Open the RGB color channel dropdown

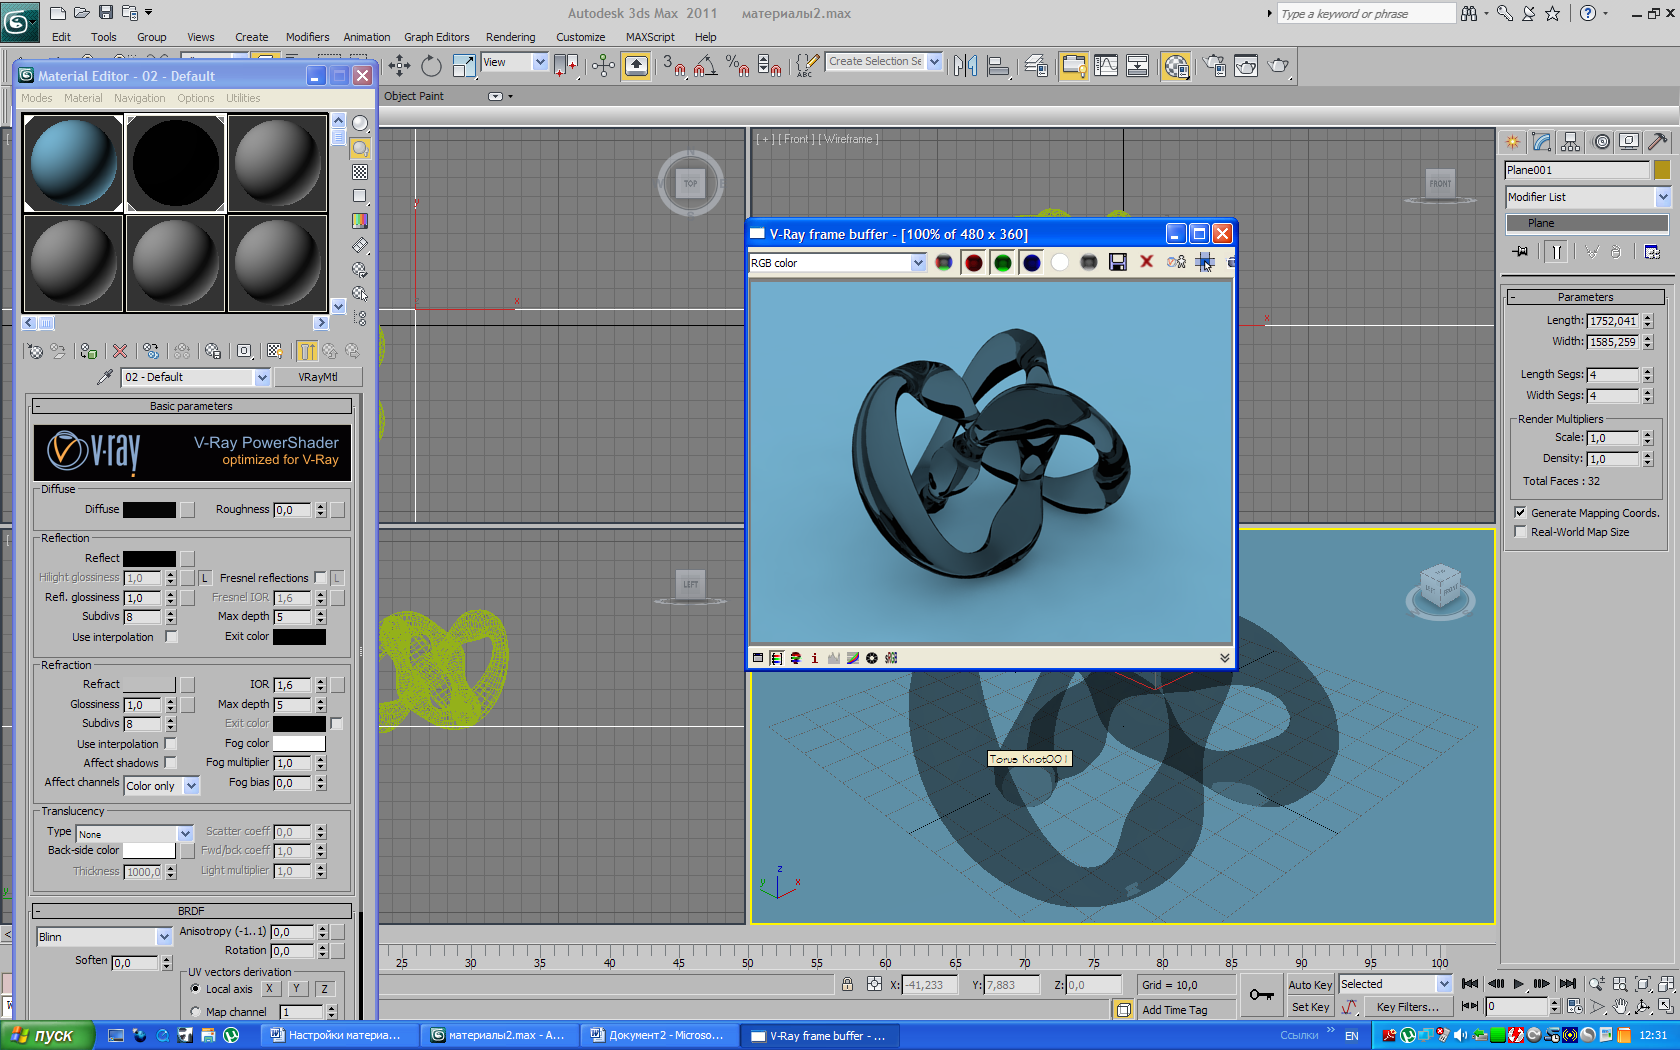coord(838,263)
